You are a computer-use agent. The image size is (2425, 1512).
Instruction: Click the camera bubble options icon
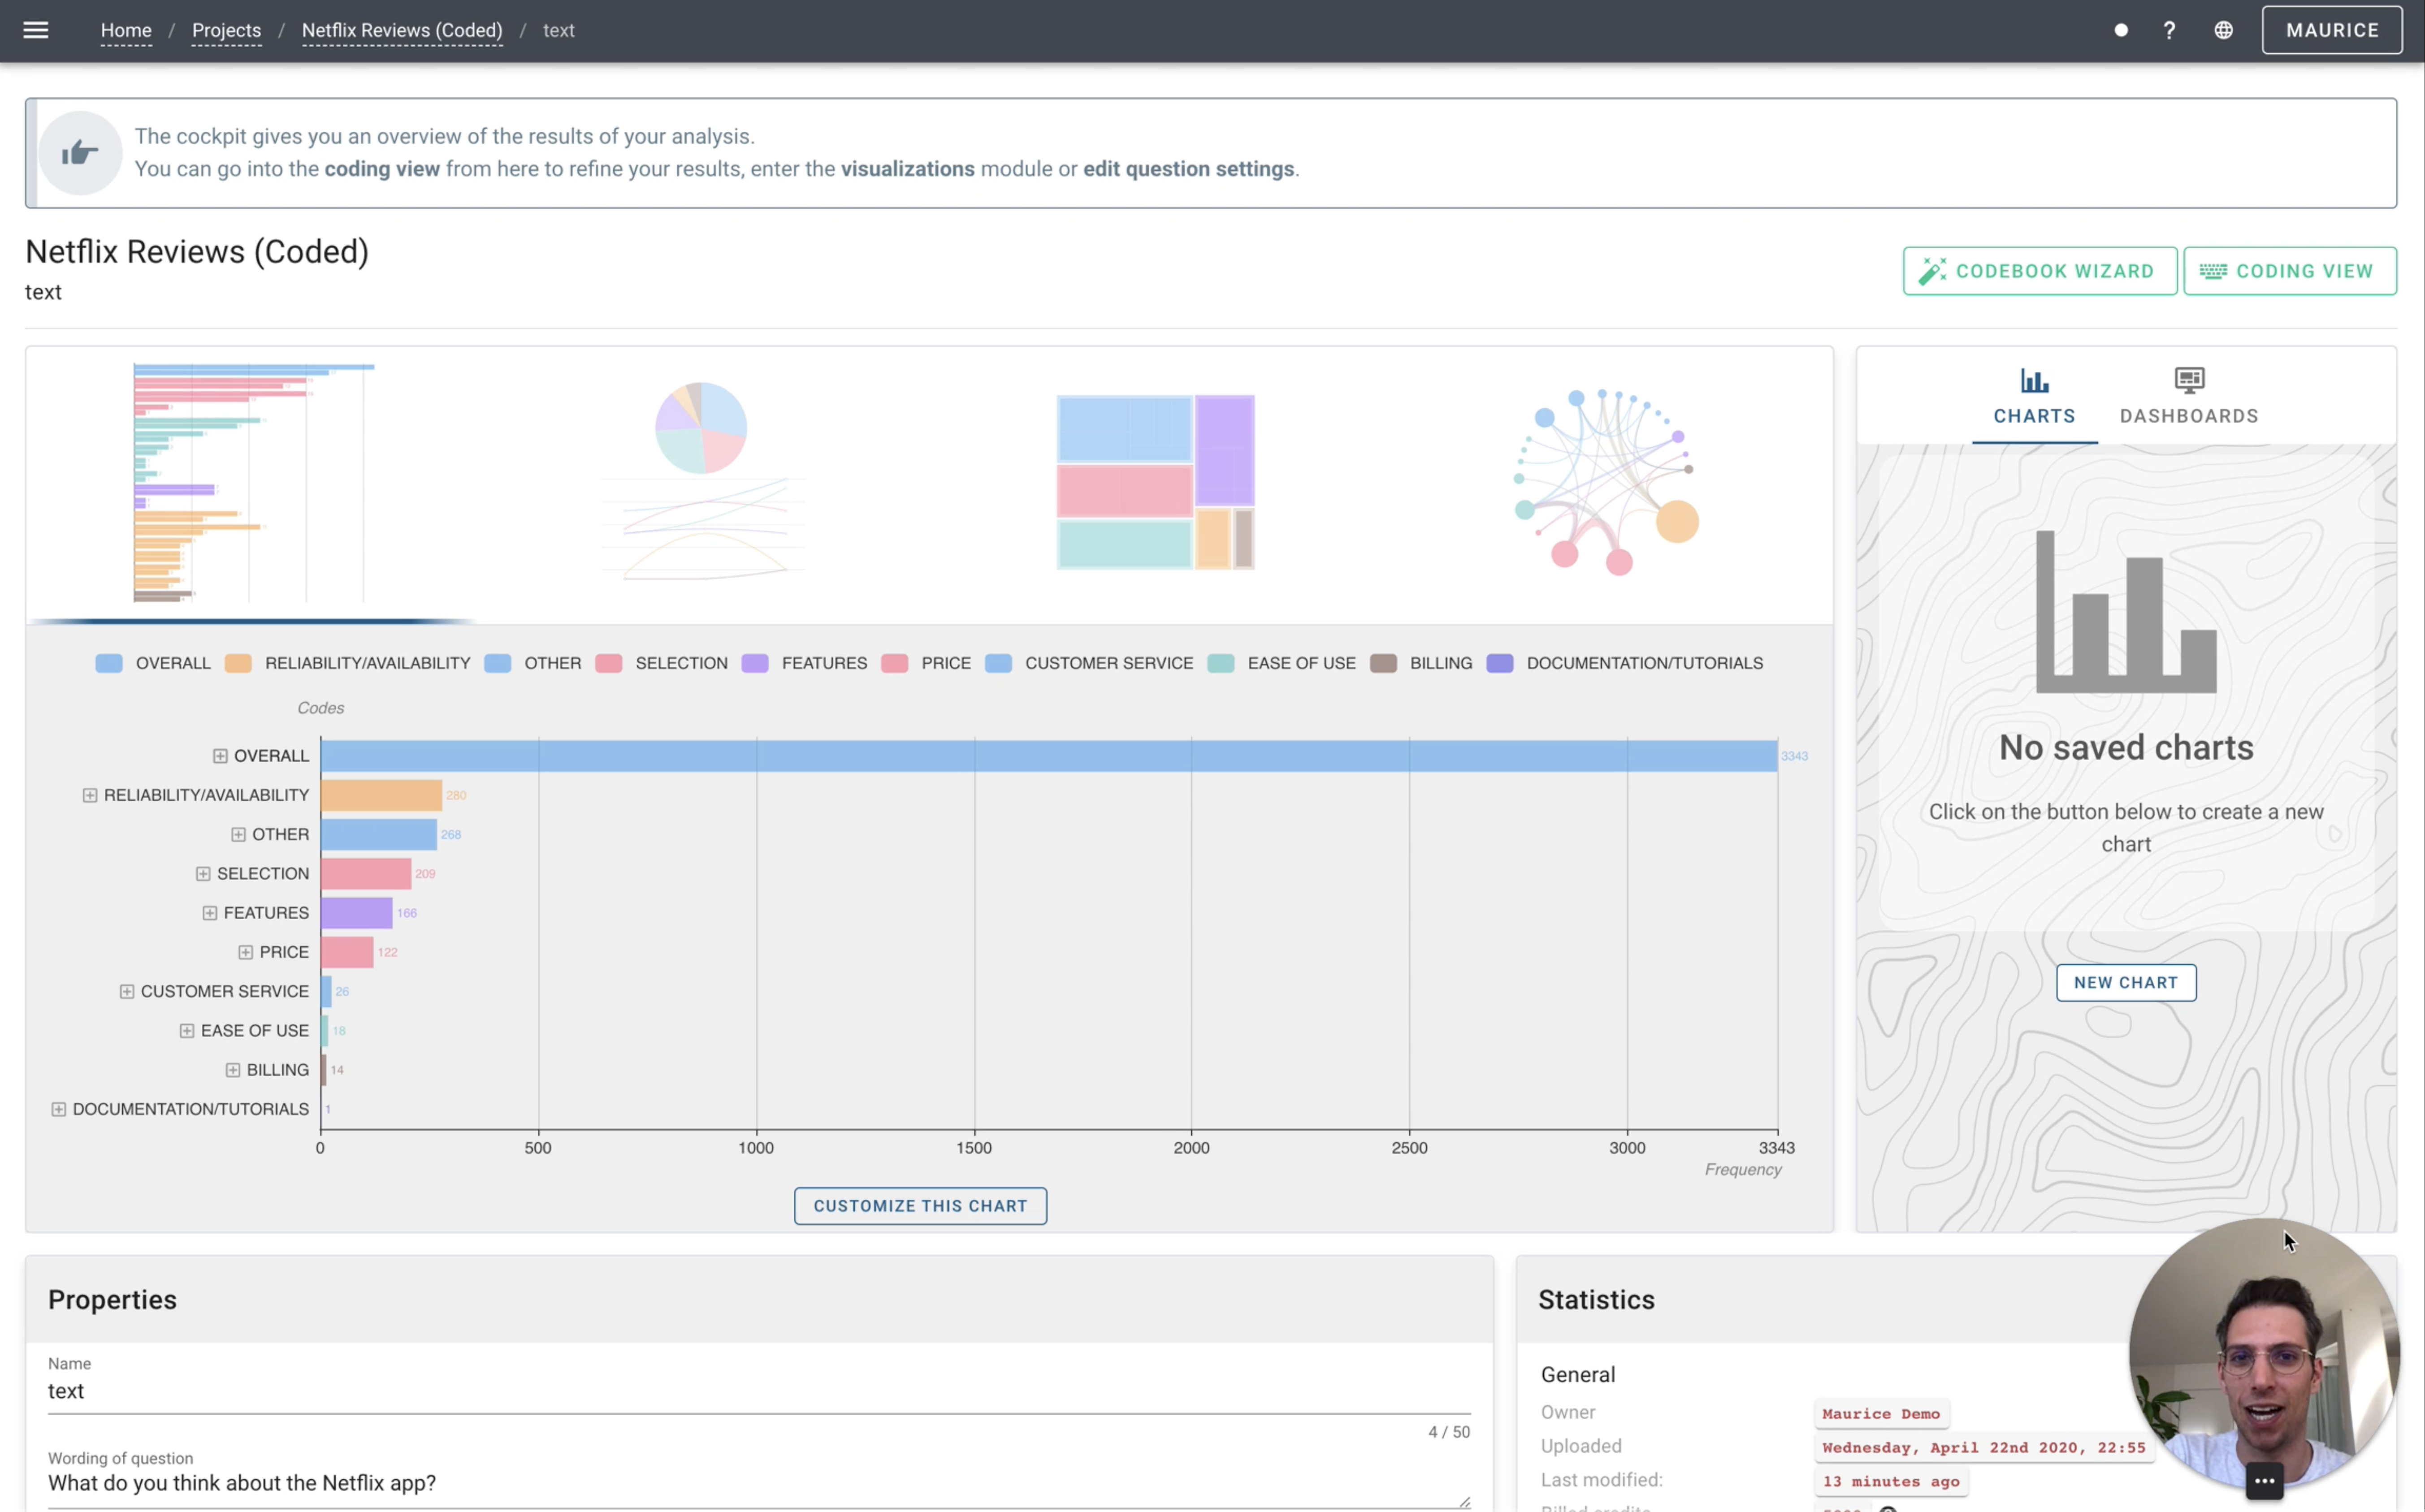point(2264,1480)
